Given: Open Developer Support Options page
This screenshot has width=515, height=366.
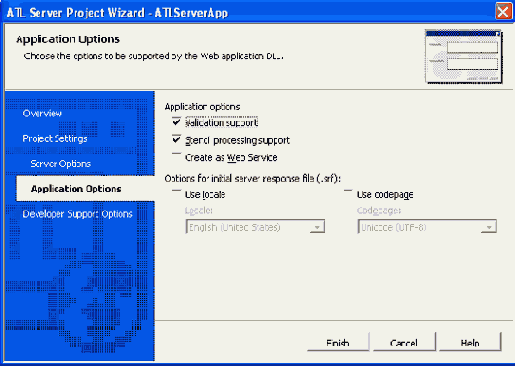Looking at the screenshot, I should pyautogui.click(x=77, y=214).
